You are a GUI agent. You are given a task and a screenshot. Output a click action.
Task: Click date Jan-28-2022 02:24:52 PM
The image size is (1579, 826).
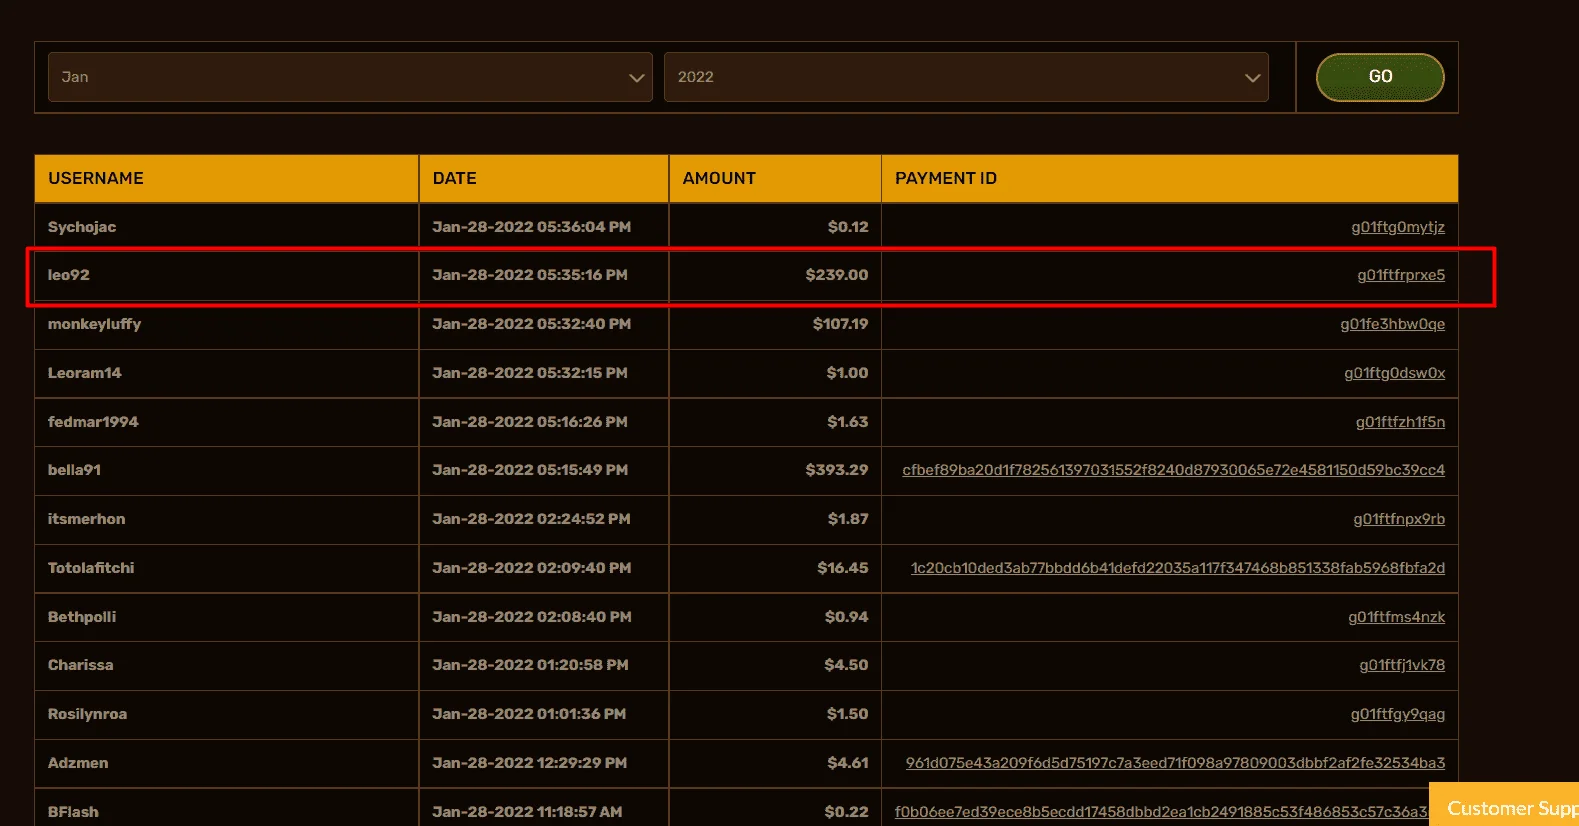[531, 519]
